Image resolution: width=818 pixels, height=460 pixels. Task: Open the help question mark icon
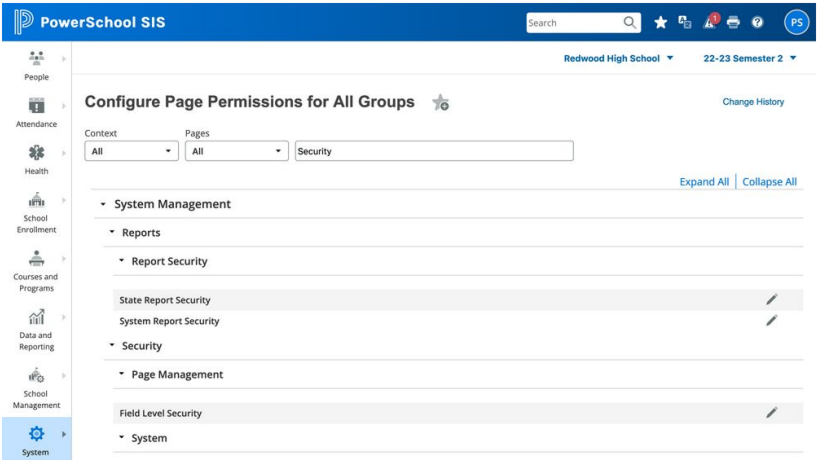coord(758,21)
